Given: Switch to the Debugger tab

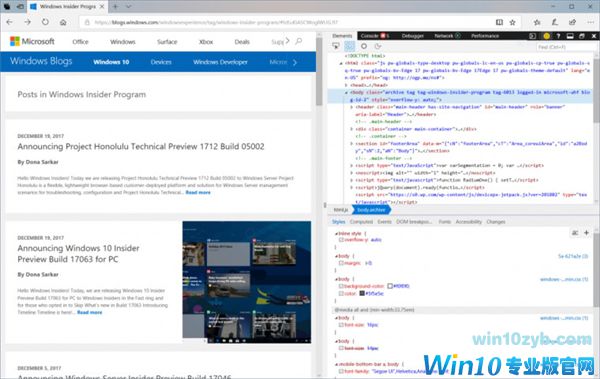Looking at the screenshot, I should 412,36.
